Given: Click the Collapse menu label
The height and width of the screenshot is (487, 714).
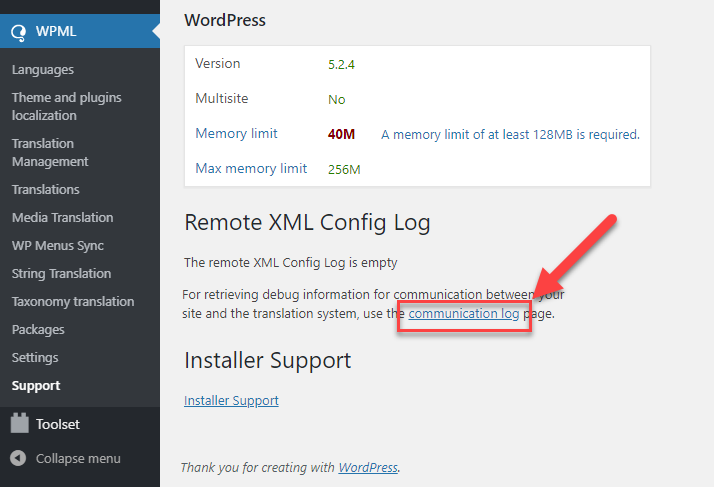Looking at the screenshot, I should pyautogui.click(x=78, y=458).
